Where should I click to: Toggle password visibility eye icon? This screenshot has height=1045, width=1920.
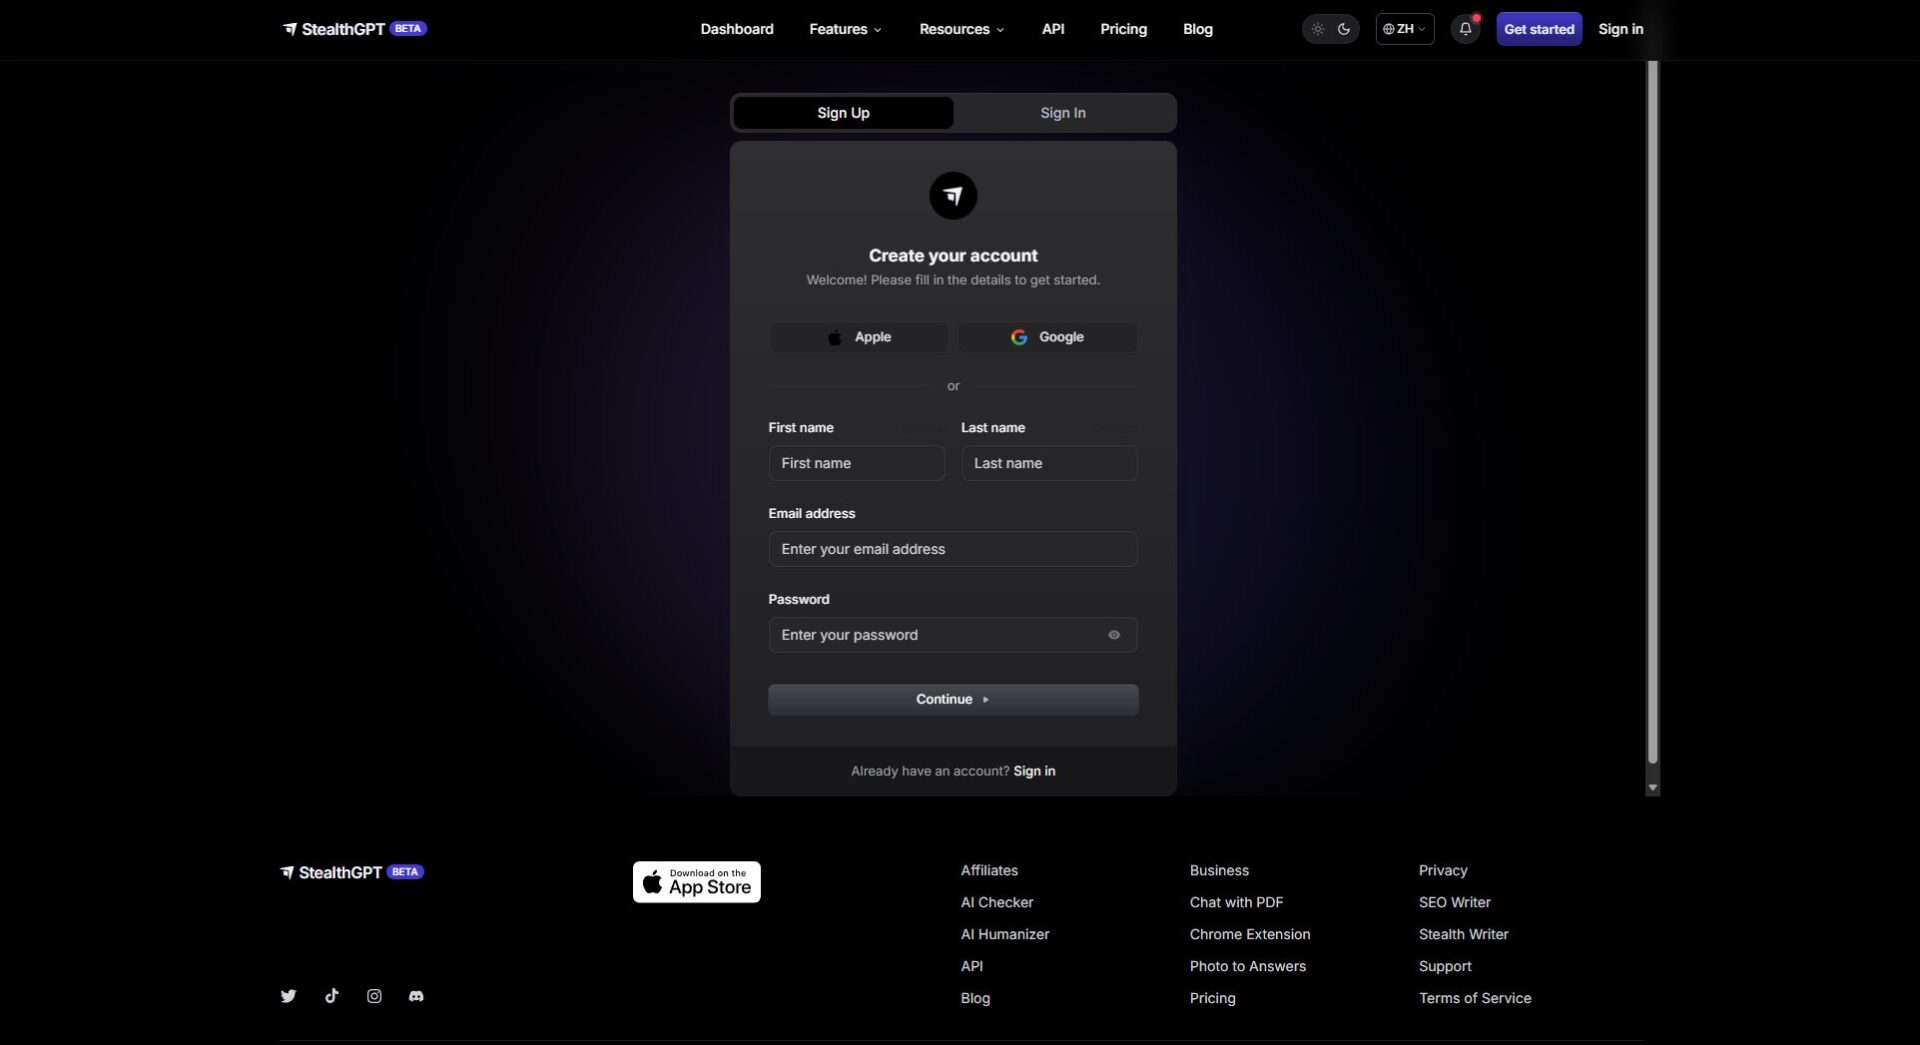click(1113, 635)
